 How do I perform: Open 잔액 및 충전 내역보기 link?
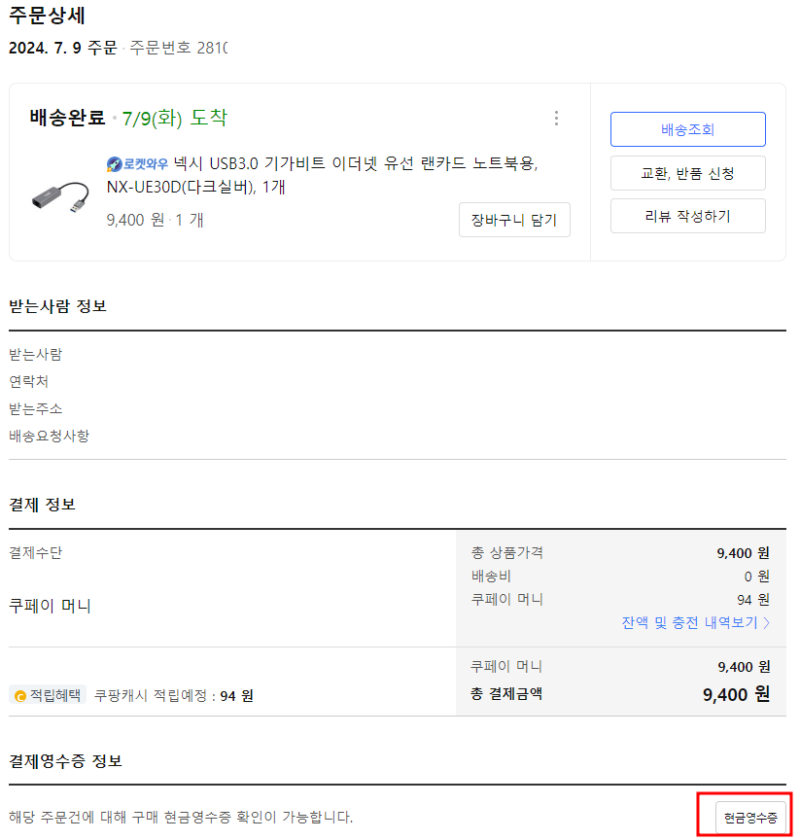(x=690, y=622)
